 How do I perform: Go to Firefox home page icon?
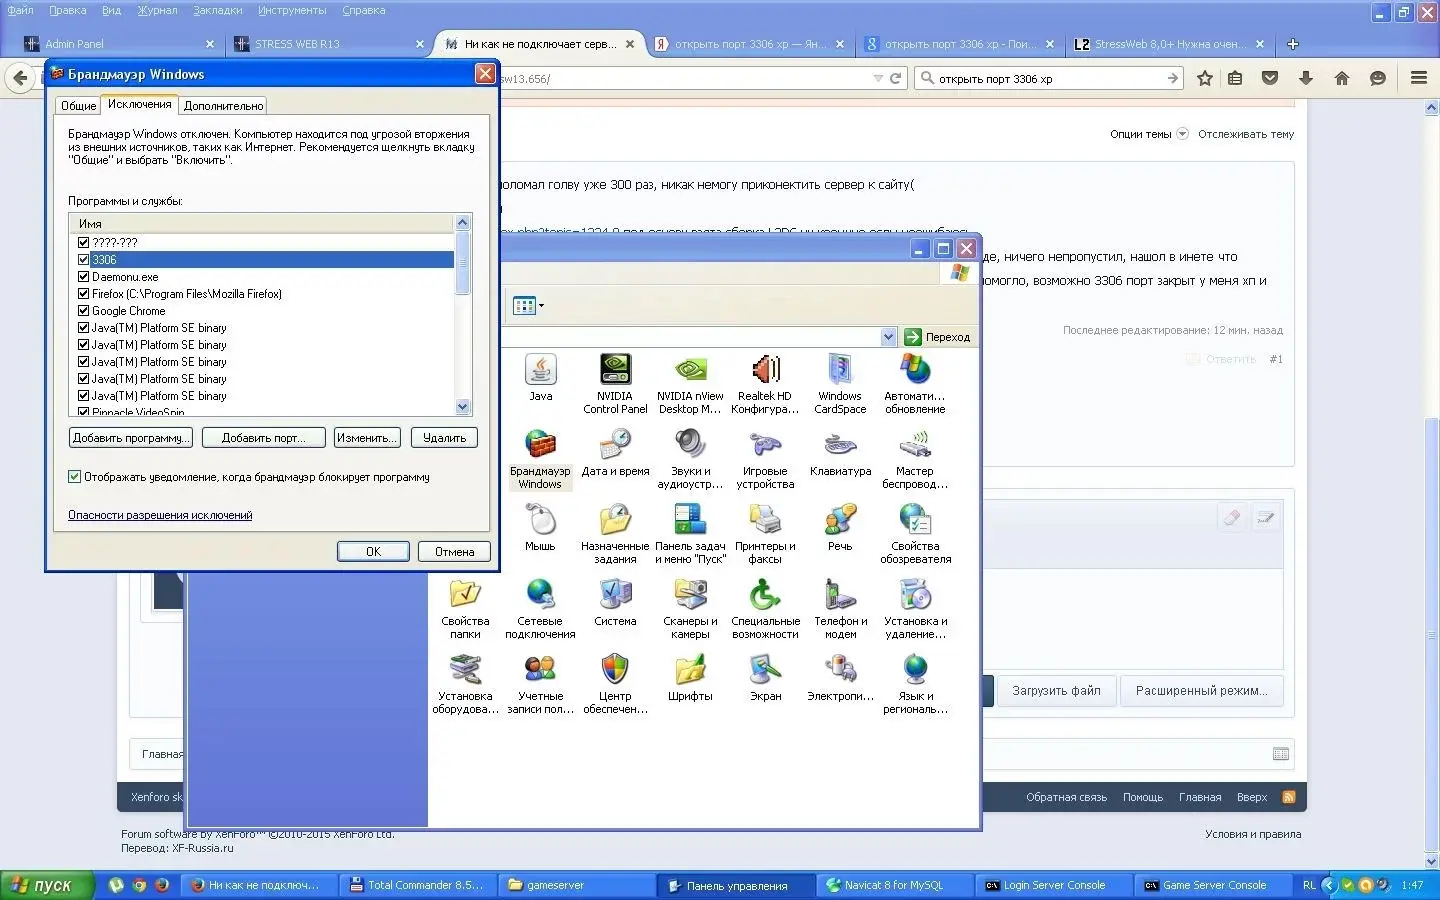[1342, 78]
